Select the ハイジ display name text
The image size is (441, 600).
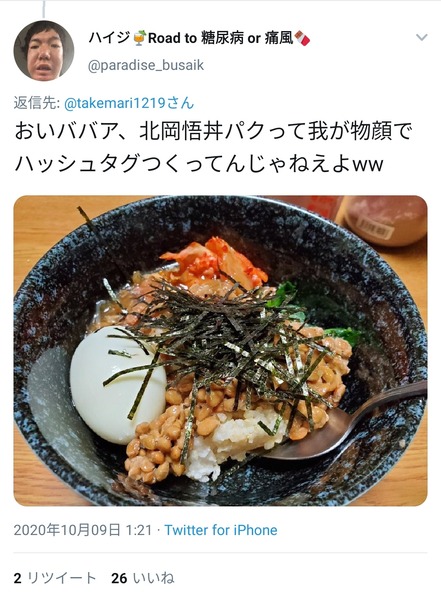click(110, 38)
